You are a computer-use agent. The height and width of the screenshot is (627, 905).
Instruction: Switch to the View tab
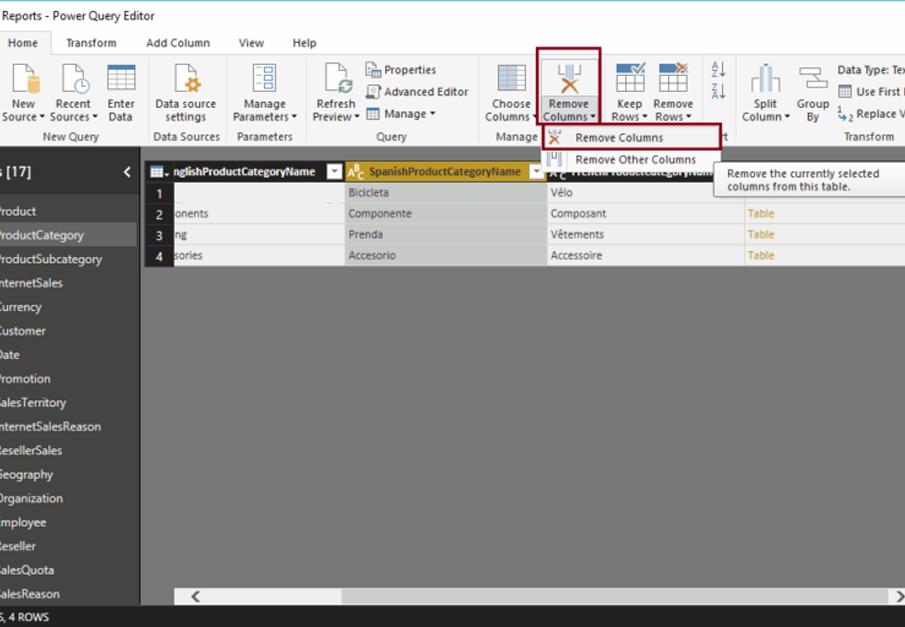coord(251,43)
